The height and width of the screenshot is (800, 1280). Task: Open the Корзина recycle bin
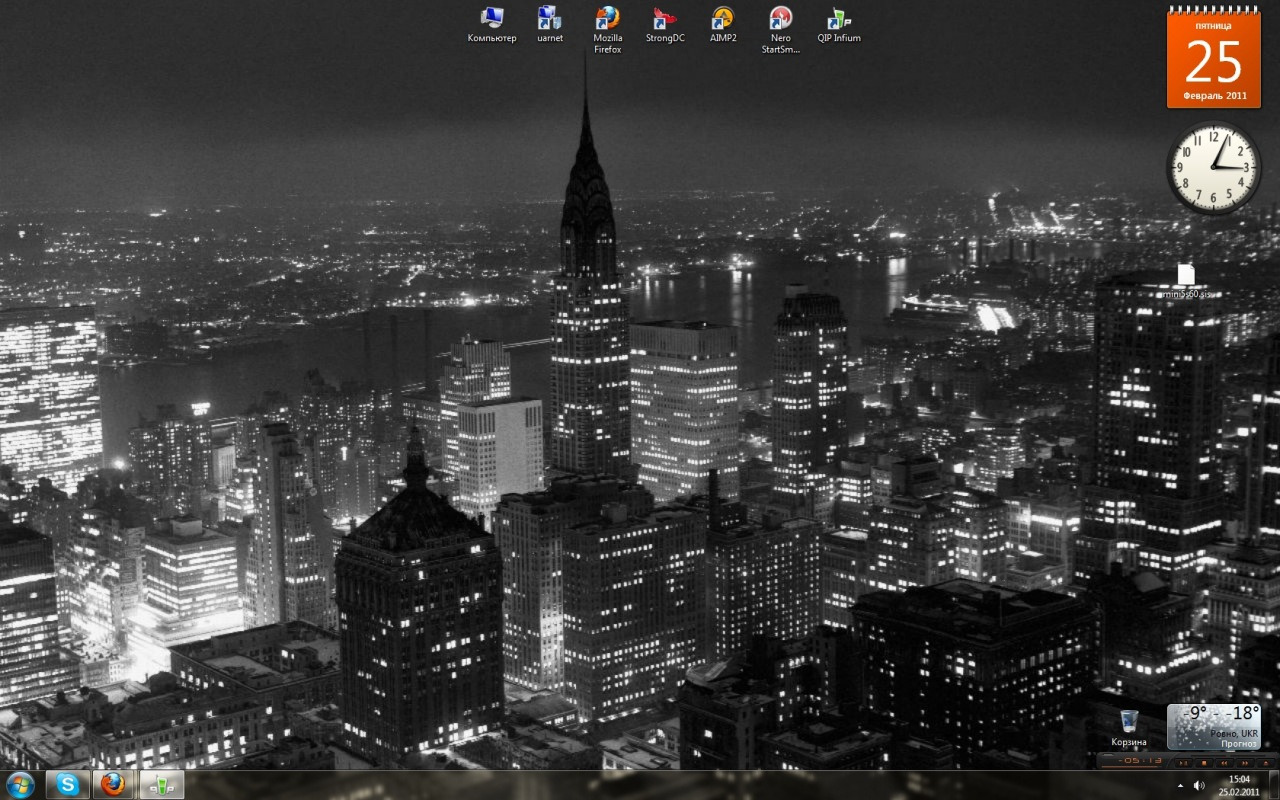[x=1128, y=723]
